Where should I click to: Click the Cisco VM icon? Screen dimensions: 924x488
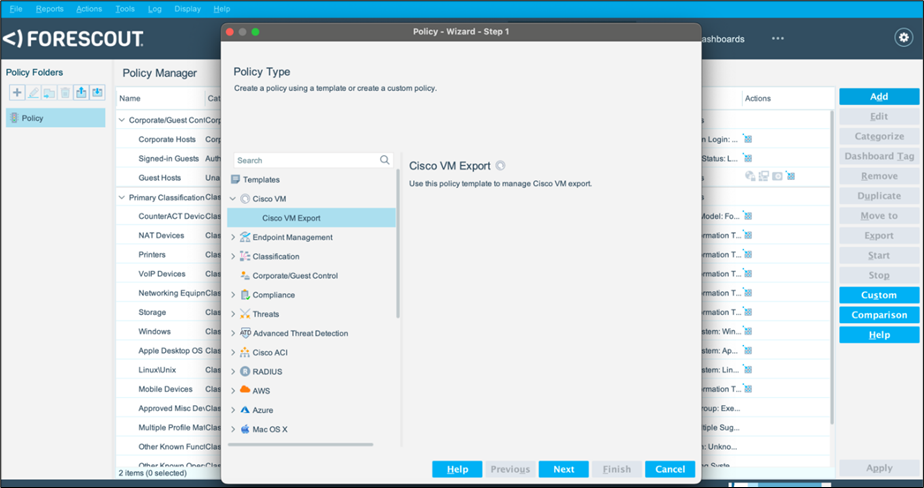tap(245, 199)
